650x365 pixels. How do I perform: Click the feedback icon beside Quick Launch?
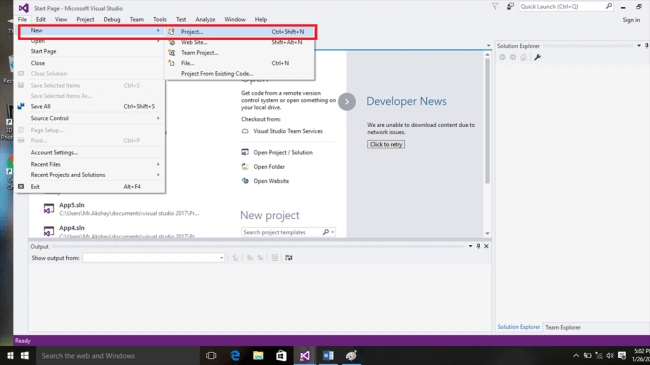pyautogui.click(x=510, y=6)
